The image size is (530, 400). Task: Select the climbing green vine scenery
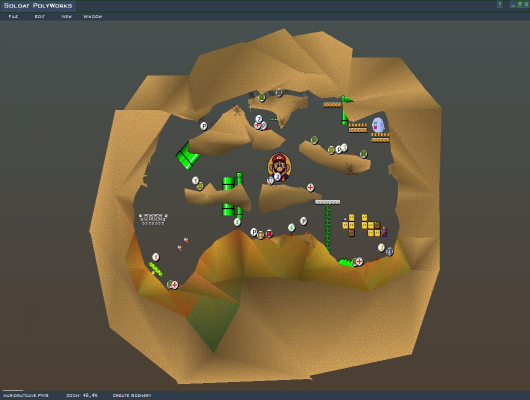click(327, 227)
